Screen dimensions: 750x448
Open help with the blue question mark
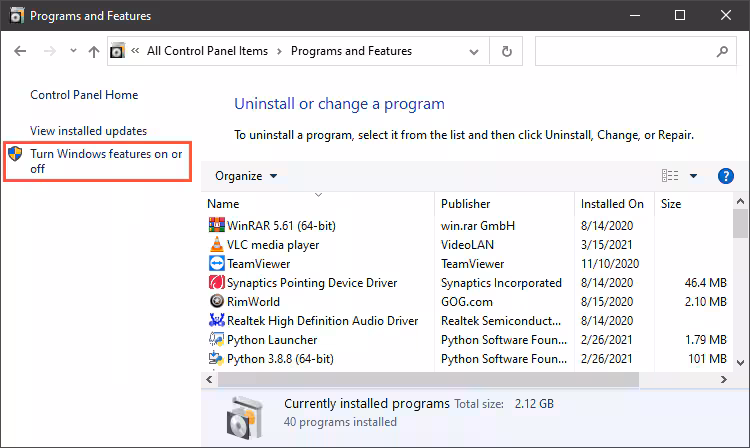tap(726, 176)
